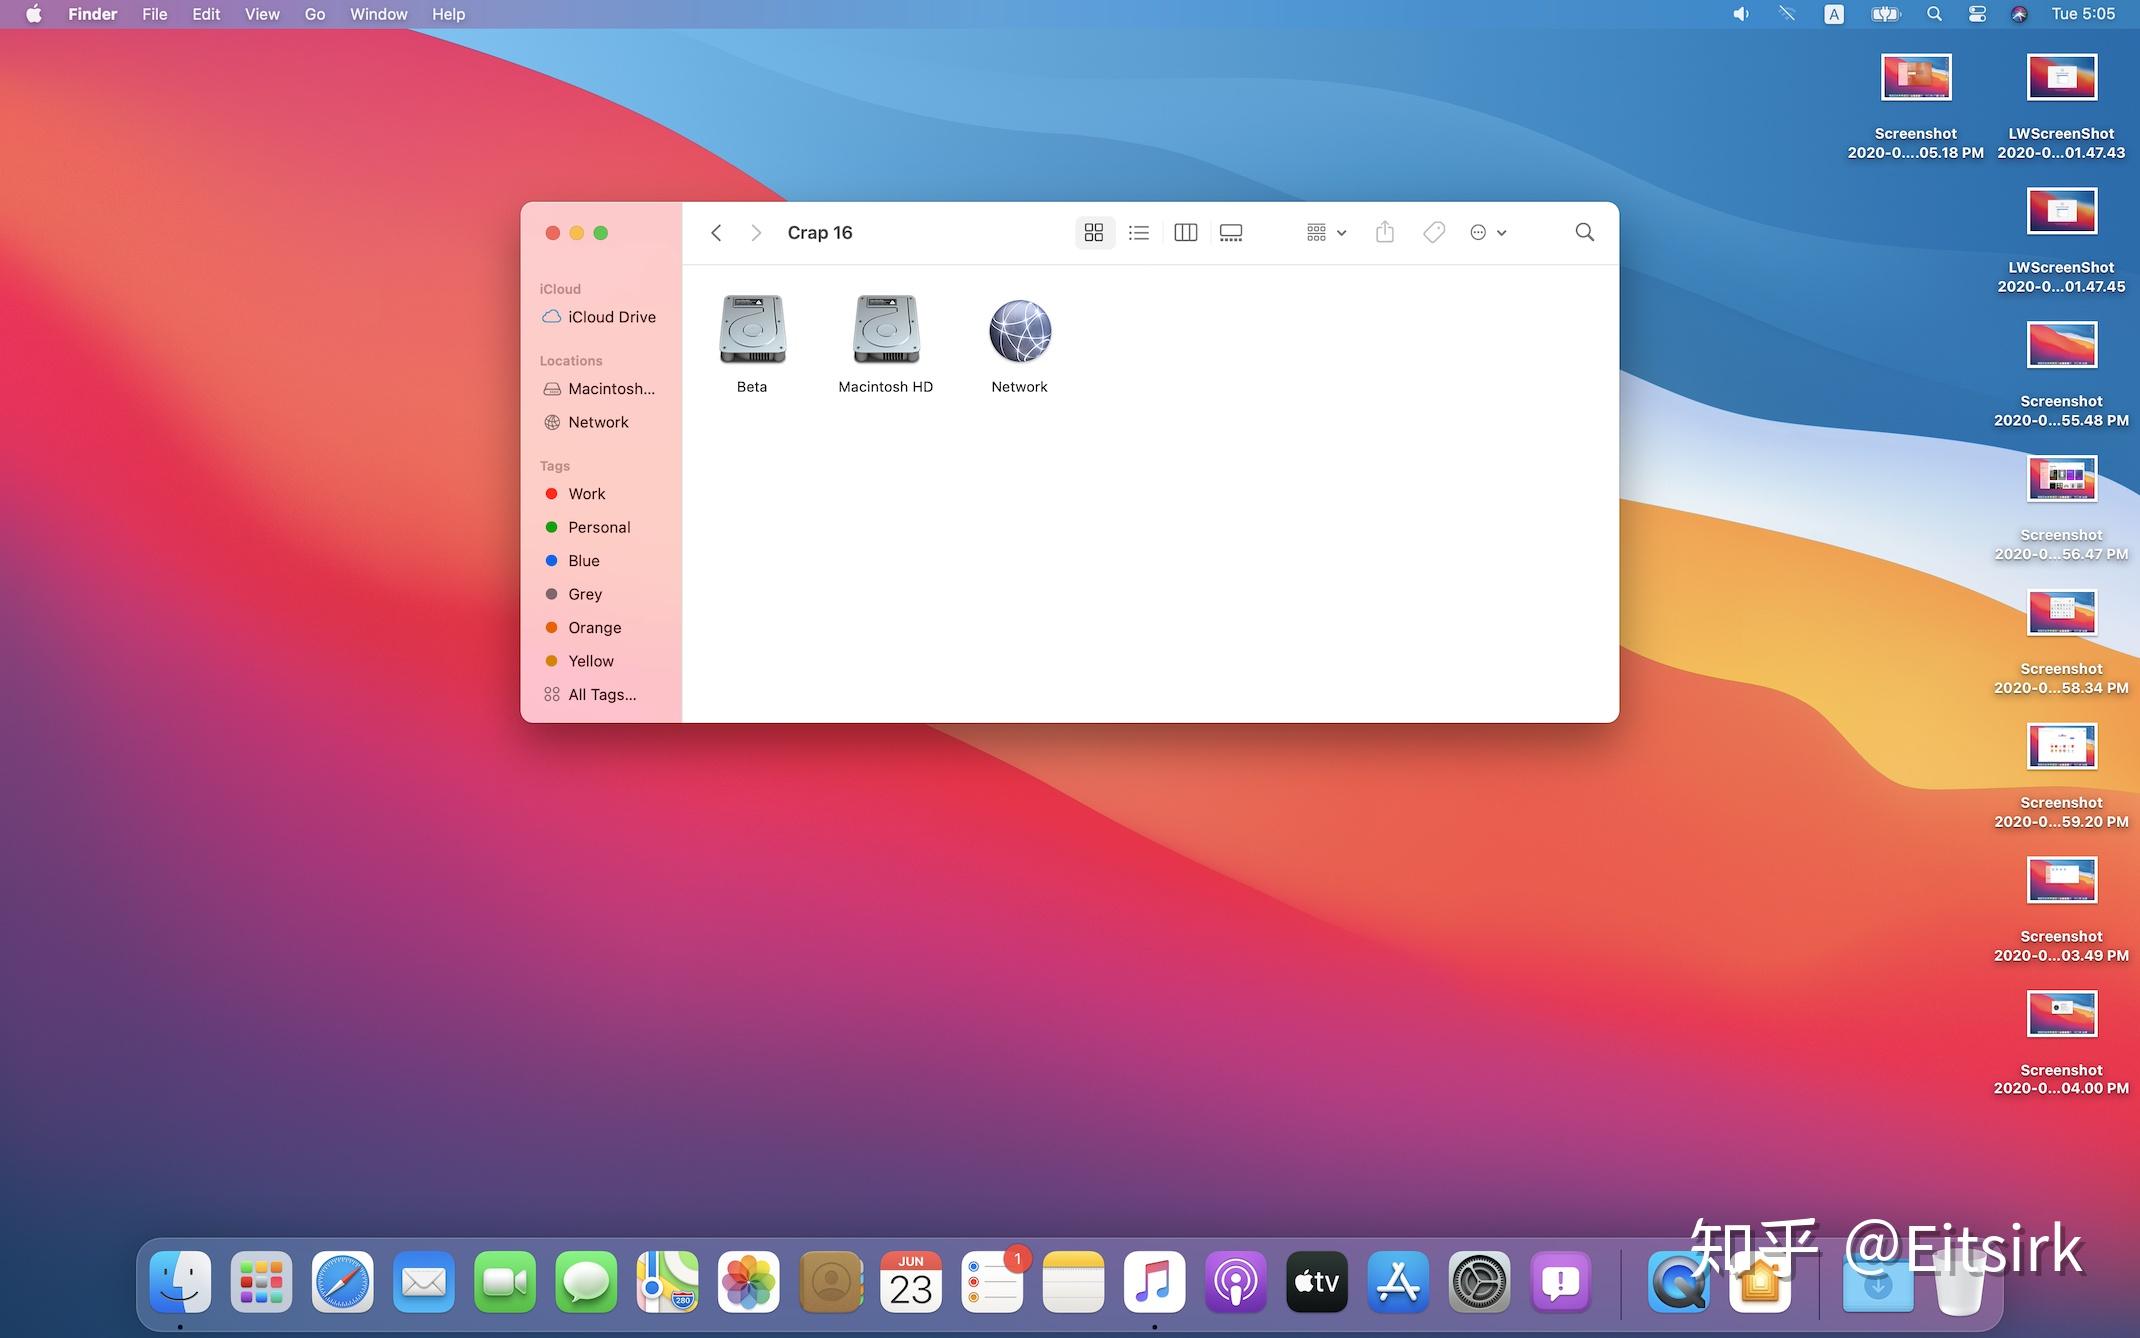Select Screenshot 05.18 PM desktop thumbnail

pyautogui.click(x=1915, y=78)
